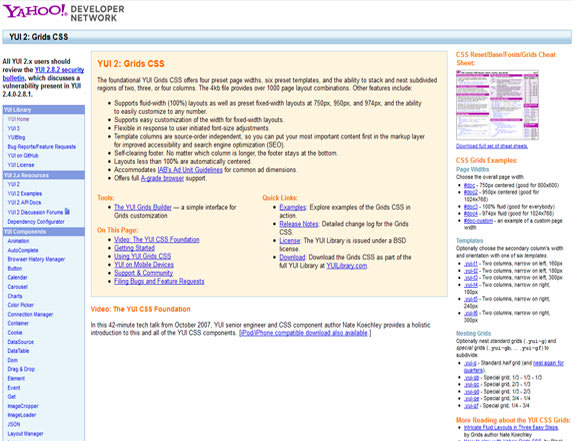The image size is (574, 441).
Task: Open Carousel component link
Action: tap(18, 287)
